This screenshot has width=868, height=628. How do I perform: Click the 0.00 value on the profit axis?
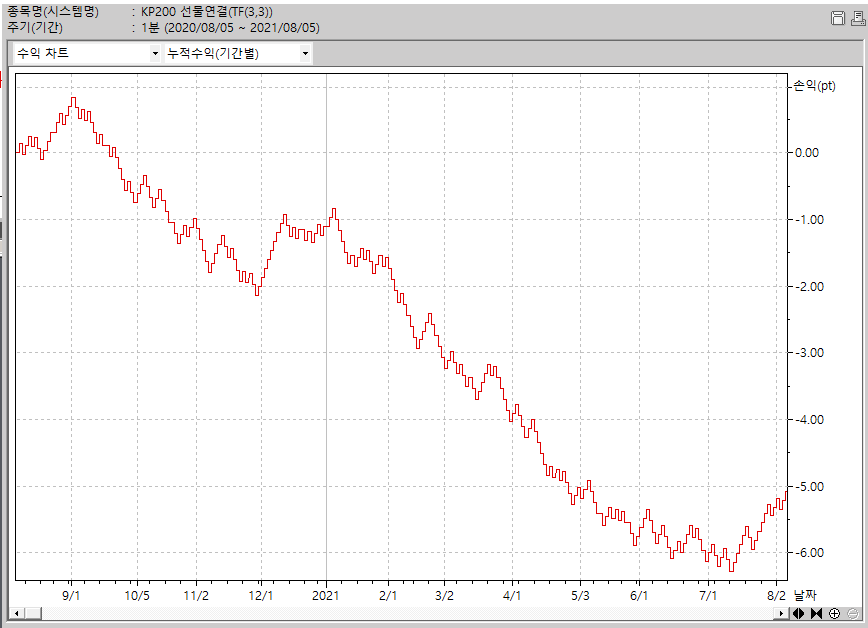click(x=806, y=153)
